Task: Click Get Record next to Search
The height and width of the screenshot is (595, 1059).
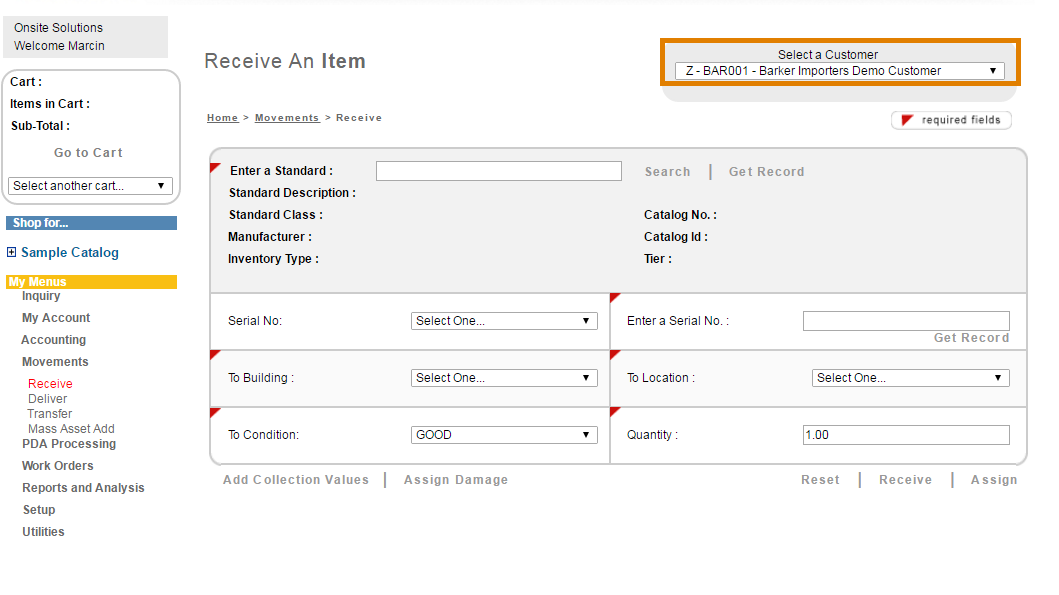Action: click(766, 172)
